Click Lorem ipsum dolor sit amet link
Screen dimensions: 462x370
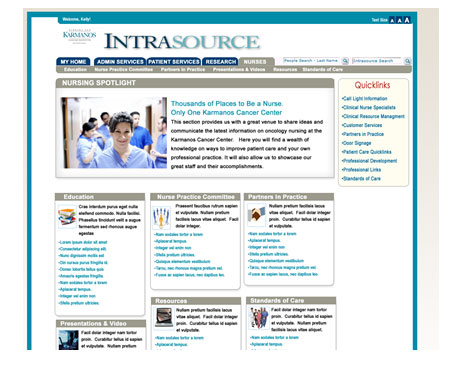[83, 242]
